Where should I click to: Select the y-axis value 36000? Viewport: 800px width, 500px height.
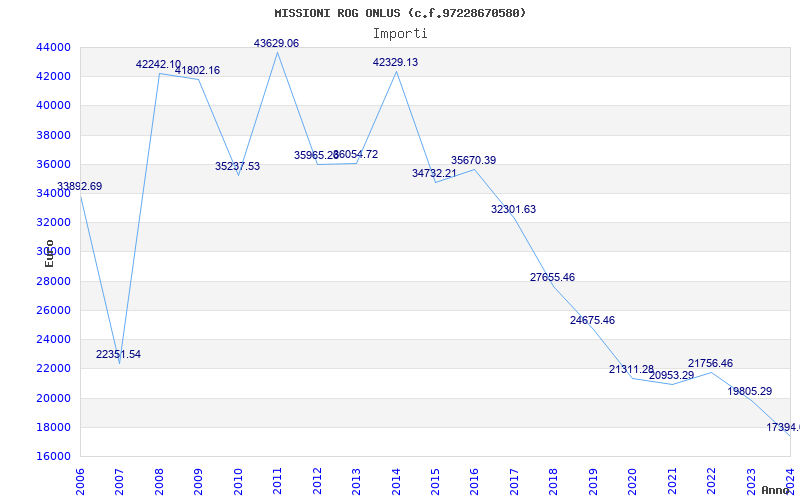pos(53,164)
